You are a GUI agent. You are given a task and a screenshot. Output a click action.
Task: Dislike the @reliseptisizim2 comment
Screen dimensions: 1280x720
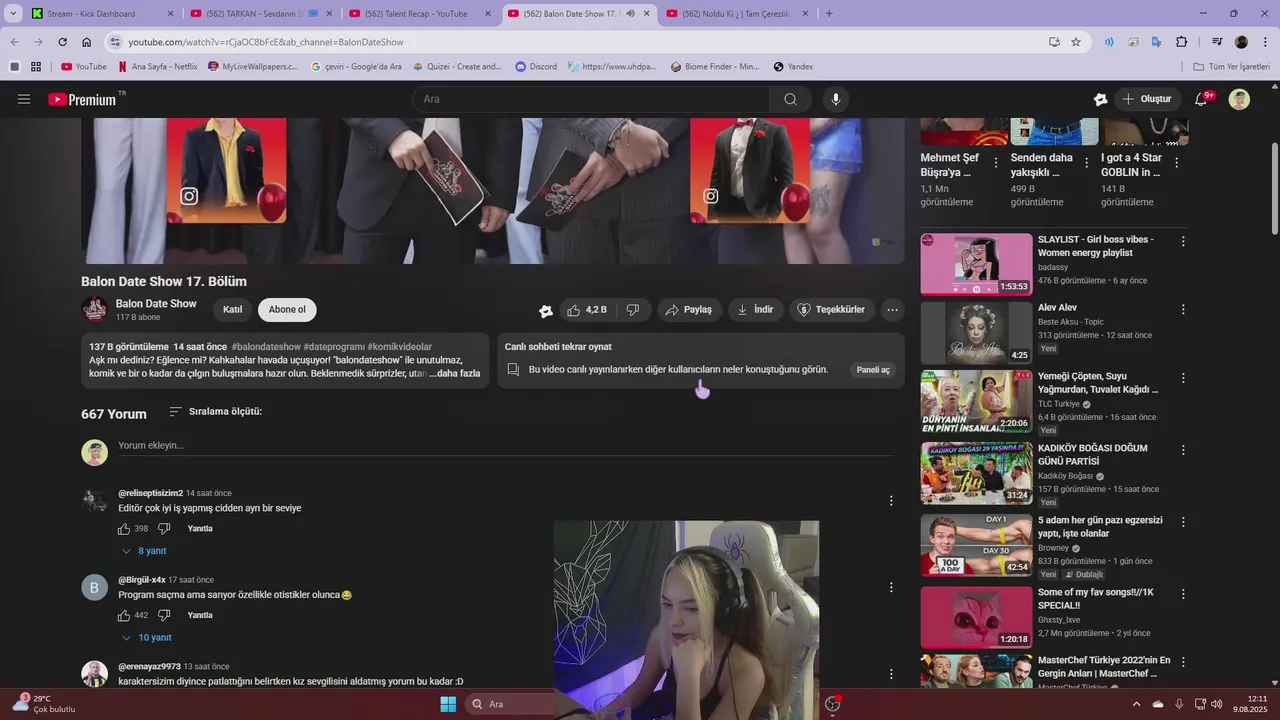pos(164,529)
